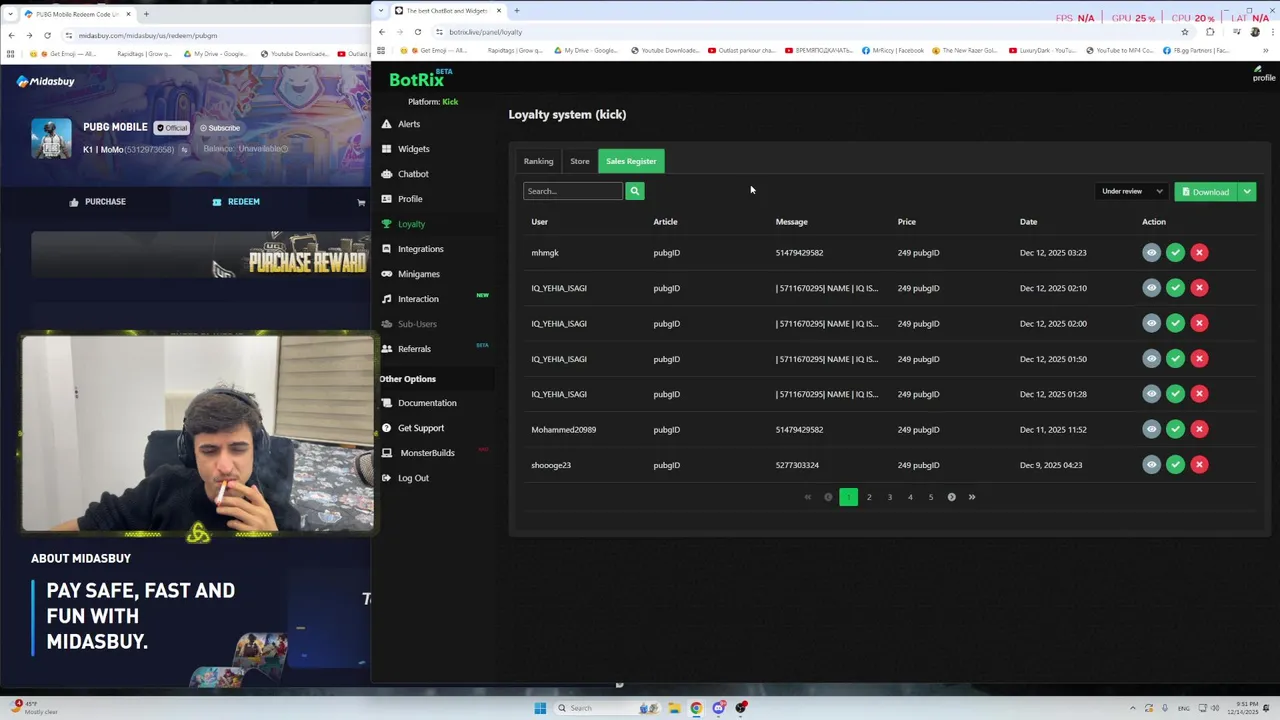Reject the Mohammed20989 sale
Viewport: 1280px width, 720px height.
1199,429
